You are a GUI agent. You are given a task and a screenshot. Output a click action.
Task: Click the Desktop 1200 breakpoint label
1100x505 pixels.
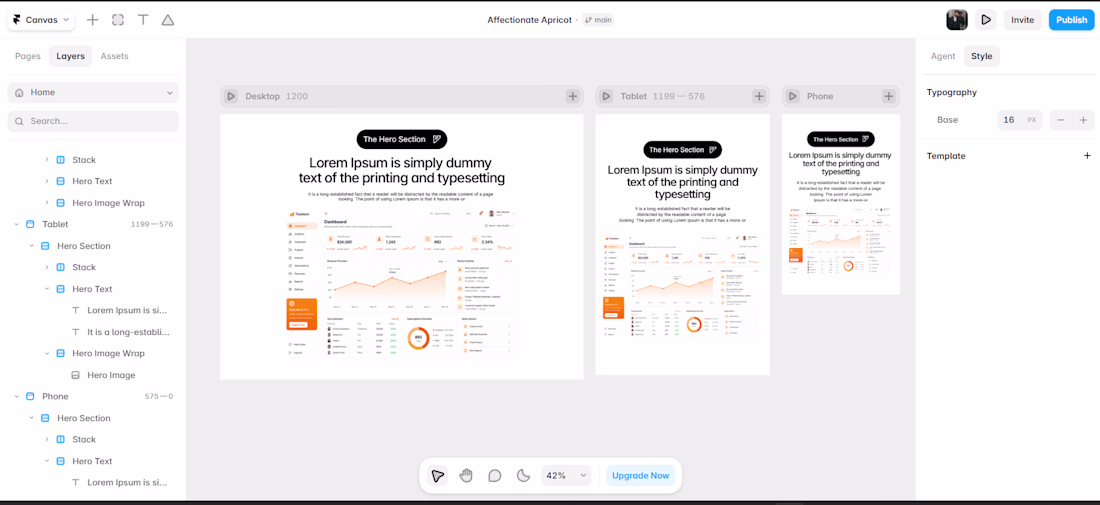pyautogui.click(x=276, y=96)
